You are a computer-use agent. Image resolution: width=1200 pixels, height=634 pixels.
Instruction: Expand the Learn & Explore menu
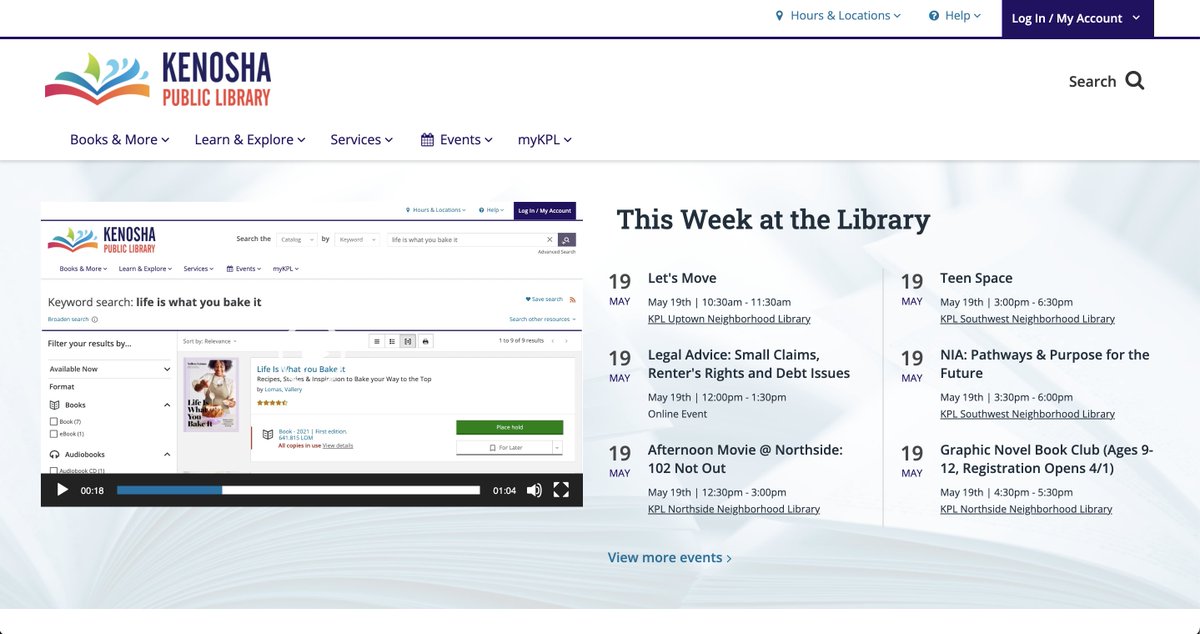(x=250, y=140)
